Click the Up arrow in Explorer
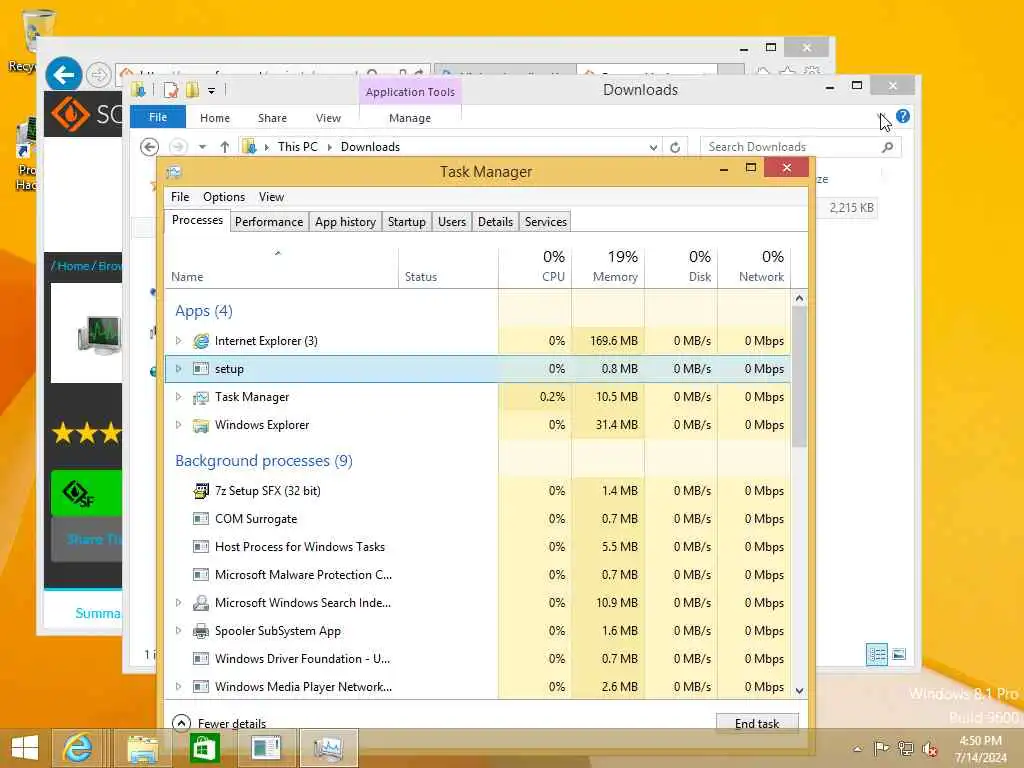This screenshot has height=768, width=1024. (225, 147)
